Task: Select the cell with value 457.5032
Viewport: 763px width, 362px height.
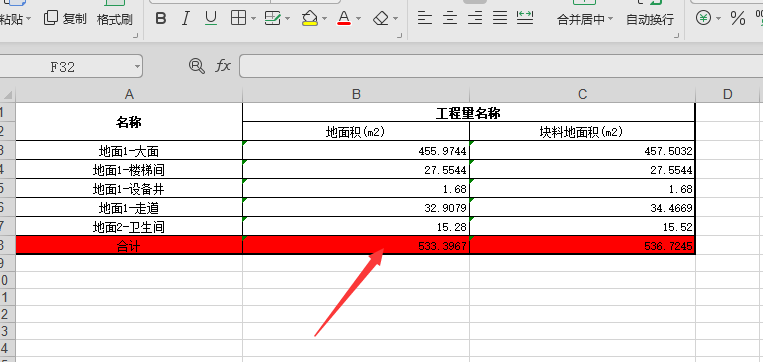Action: (582, 150)
